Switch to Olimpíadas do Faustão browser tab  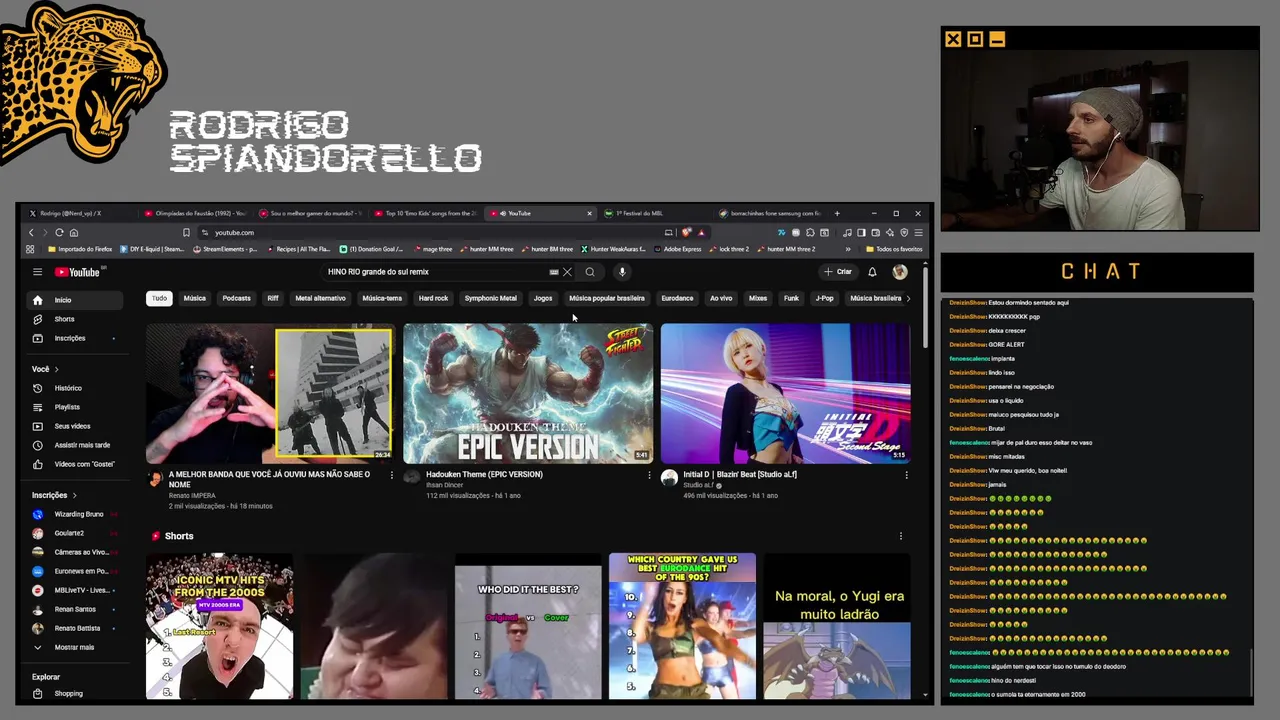pos(195,213)
